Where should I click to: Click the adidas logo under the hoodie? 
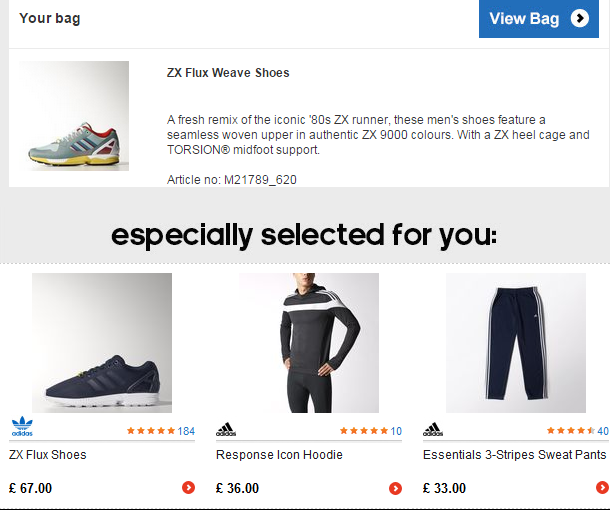pos(226,429)
